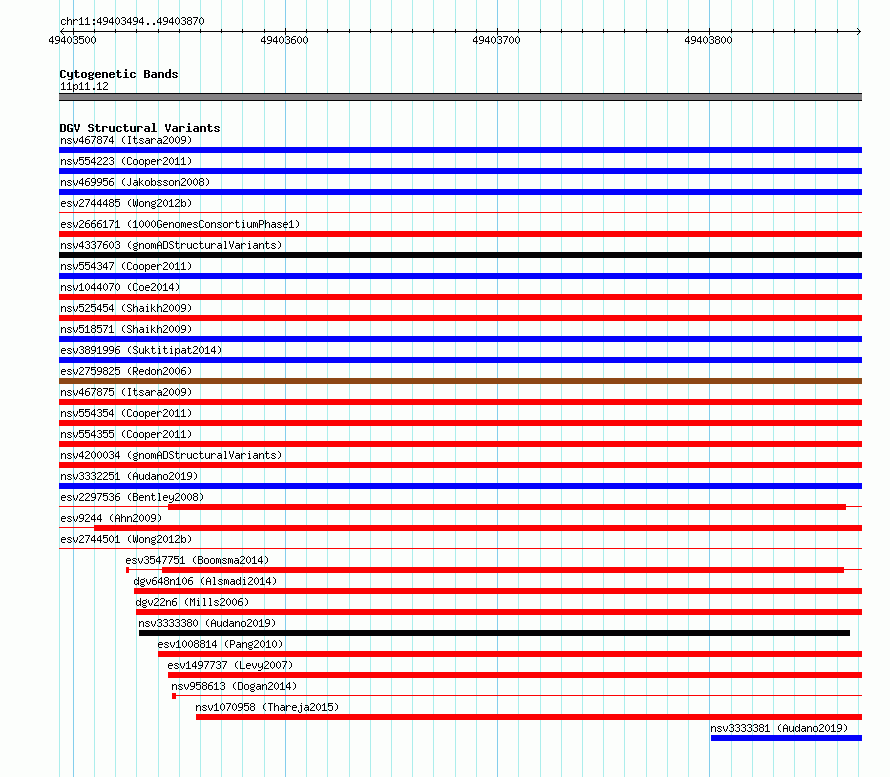Click the brown bar under esv2759825
The image size is (890, 777).
click(x=460, y=381)
